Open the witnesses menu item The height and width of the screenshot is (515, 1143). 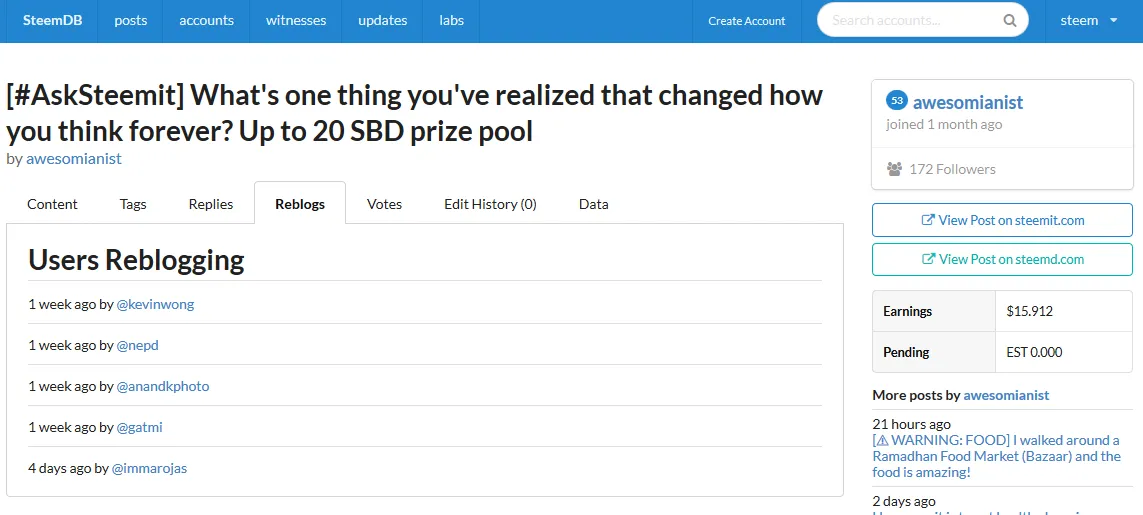(296, 20)
